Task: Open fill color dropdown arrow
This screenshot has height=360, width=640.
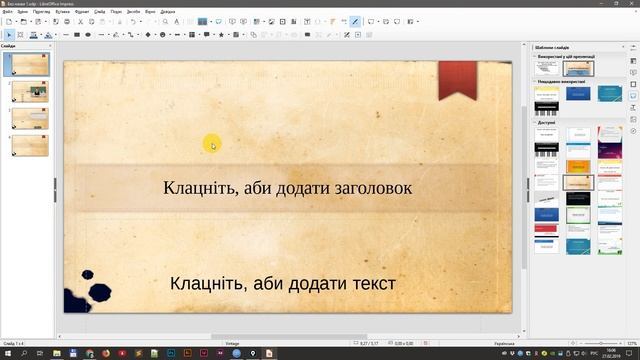Action: pyautogui.click(x=56, y=35)
